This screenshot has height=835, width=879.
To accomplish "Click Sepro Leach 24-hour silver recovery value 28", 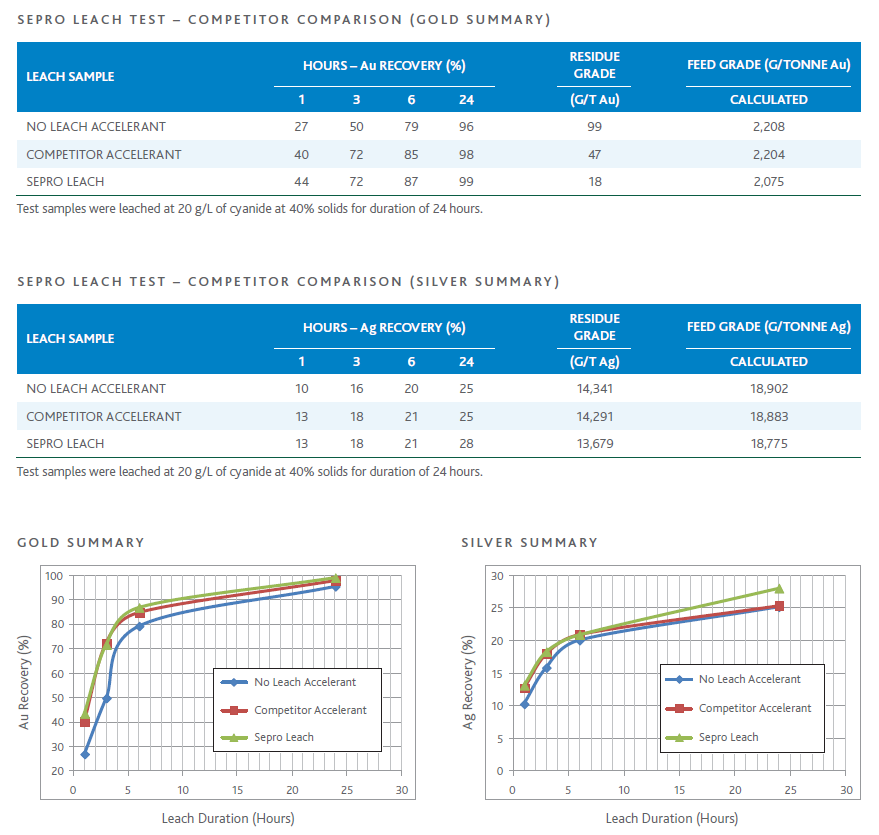I will click(466, 444).
